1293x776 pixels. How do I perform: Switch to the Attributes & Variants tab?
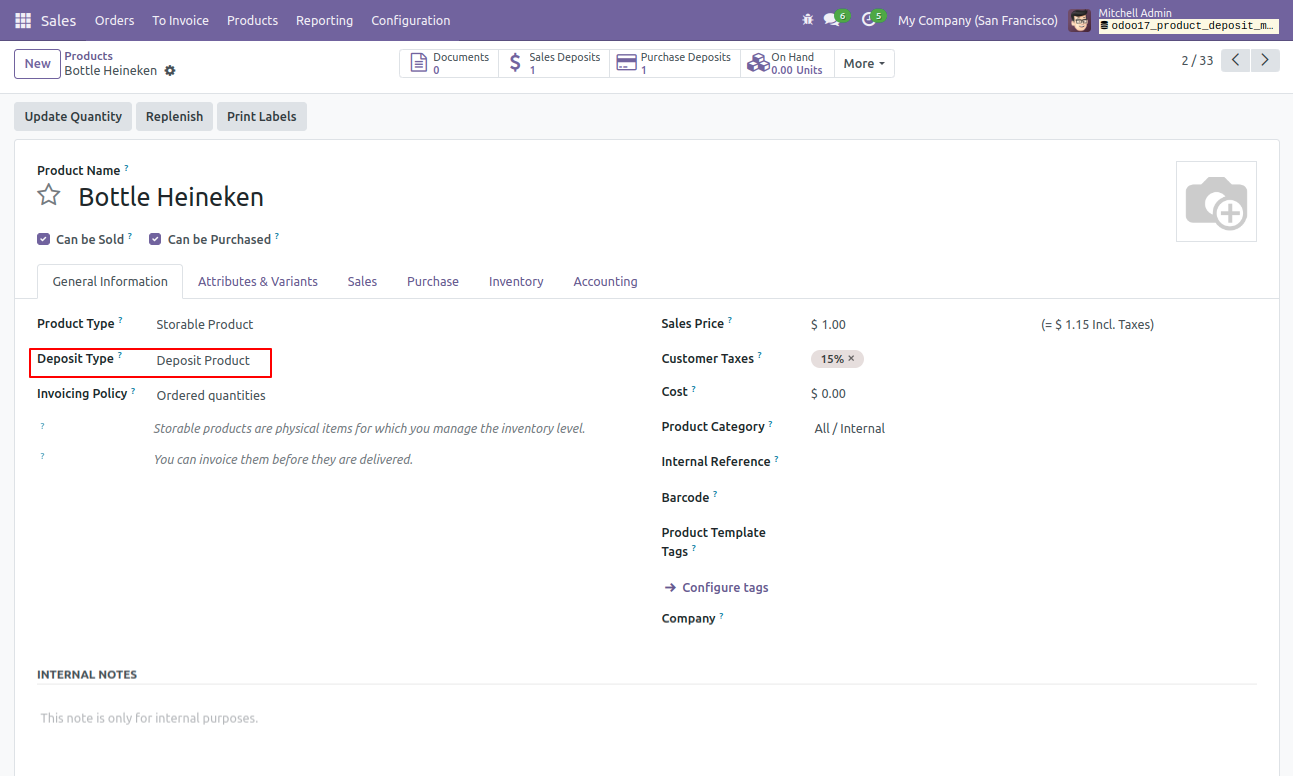click(x=258, y=282)
